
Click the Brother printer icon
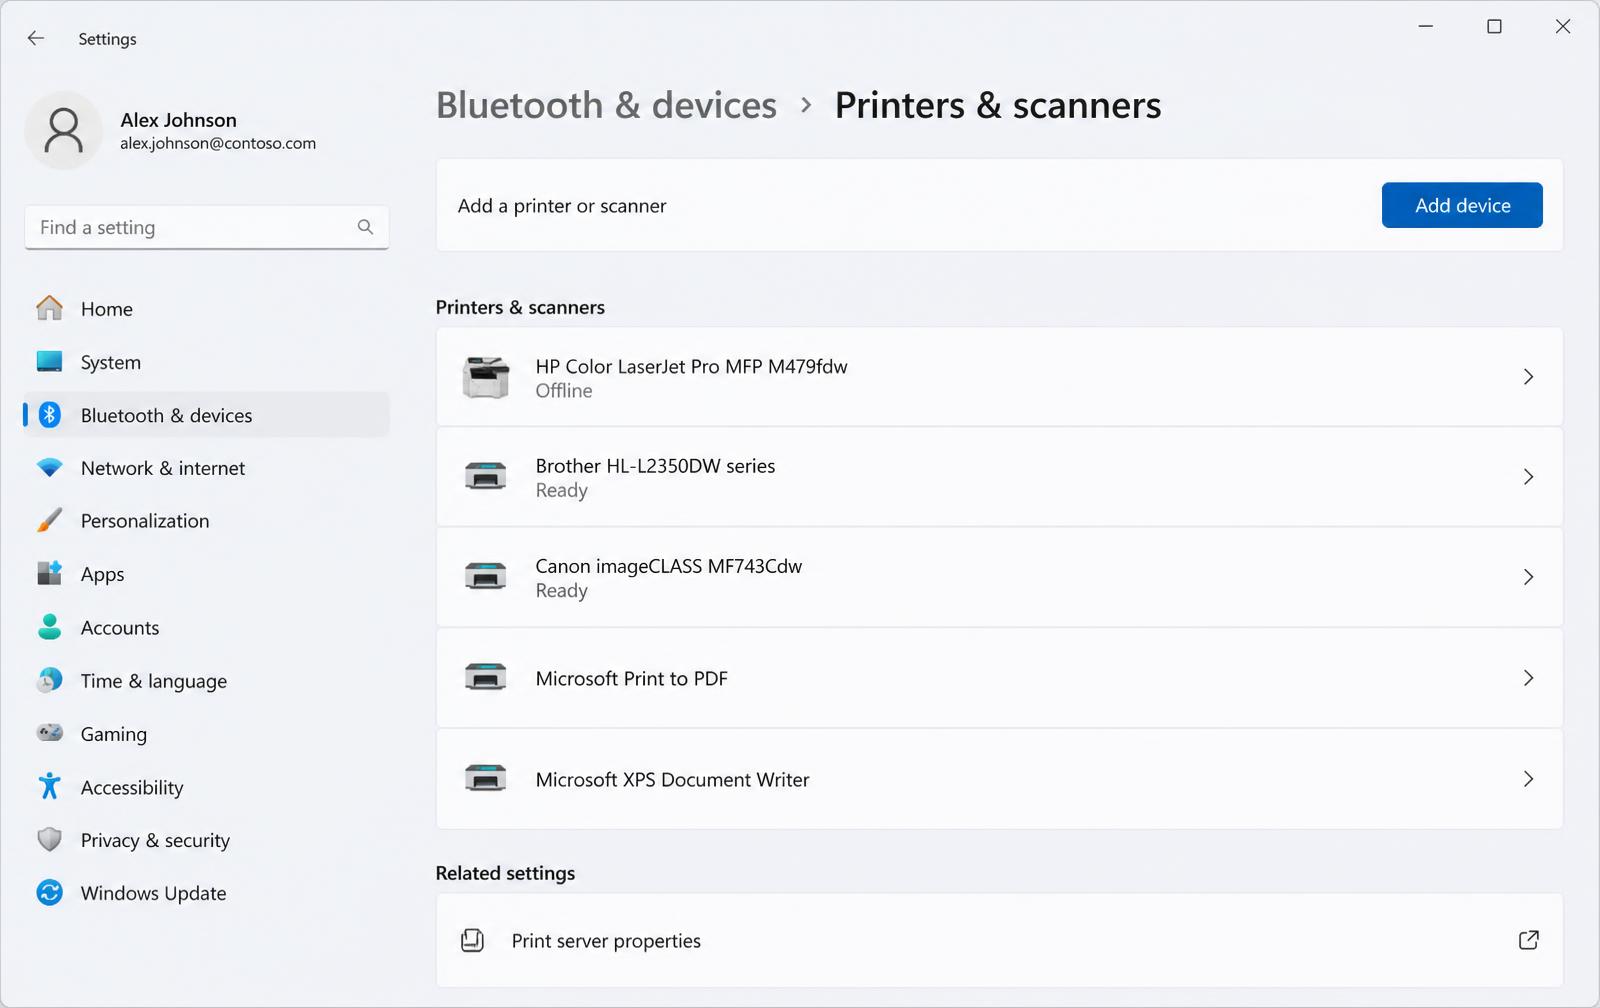coord(486,477)
